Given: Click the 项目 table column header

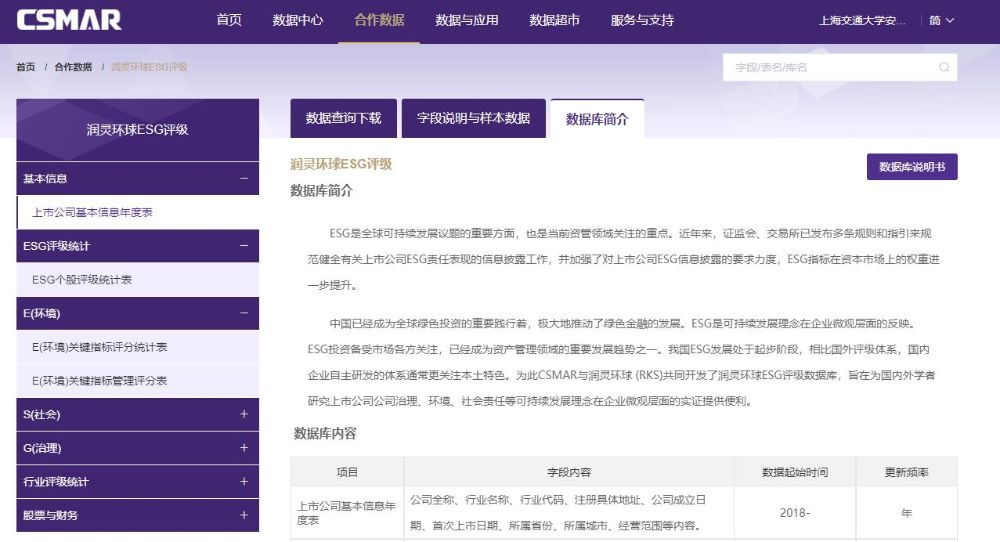Looking at the screenshot, I should click(x=347, y=472).
